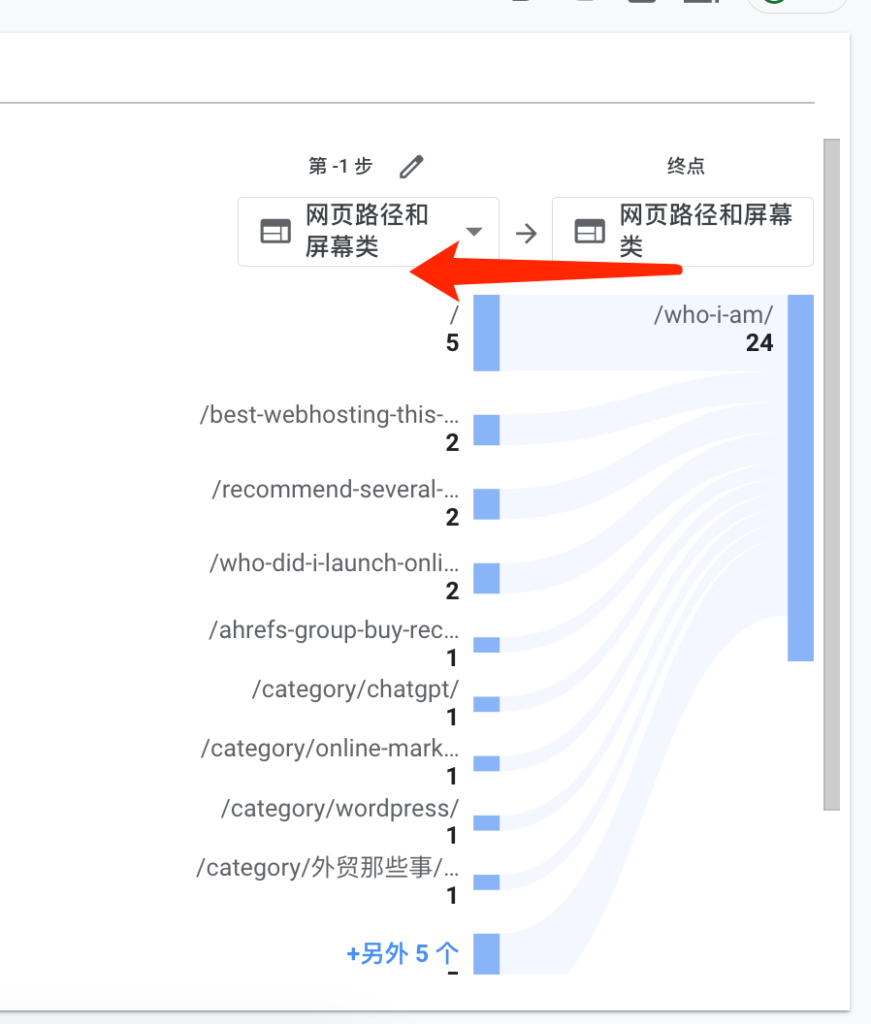Click the 第 -1 步 step header text

point(340,166)
